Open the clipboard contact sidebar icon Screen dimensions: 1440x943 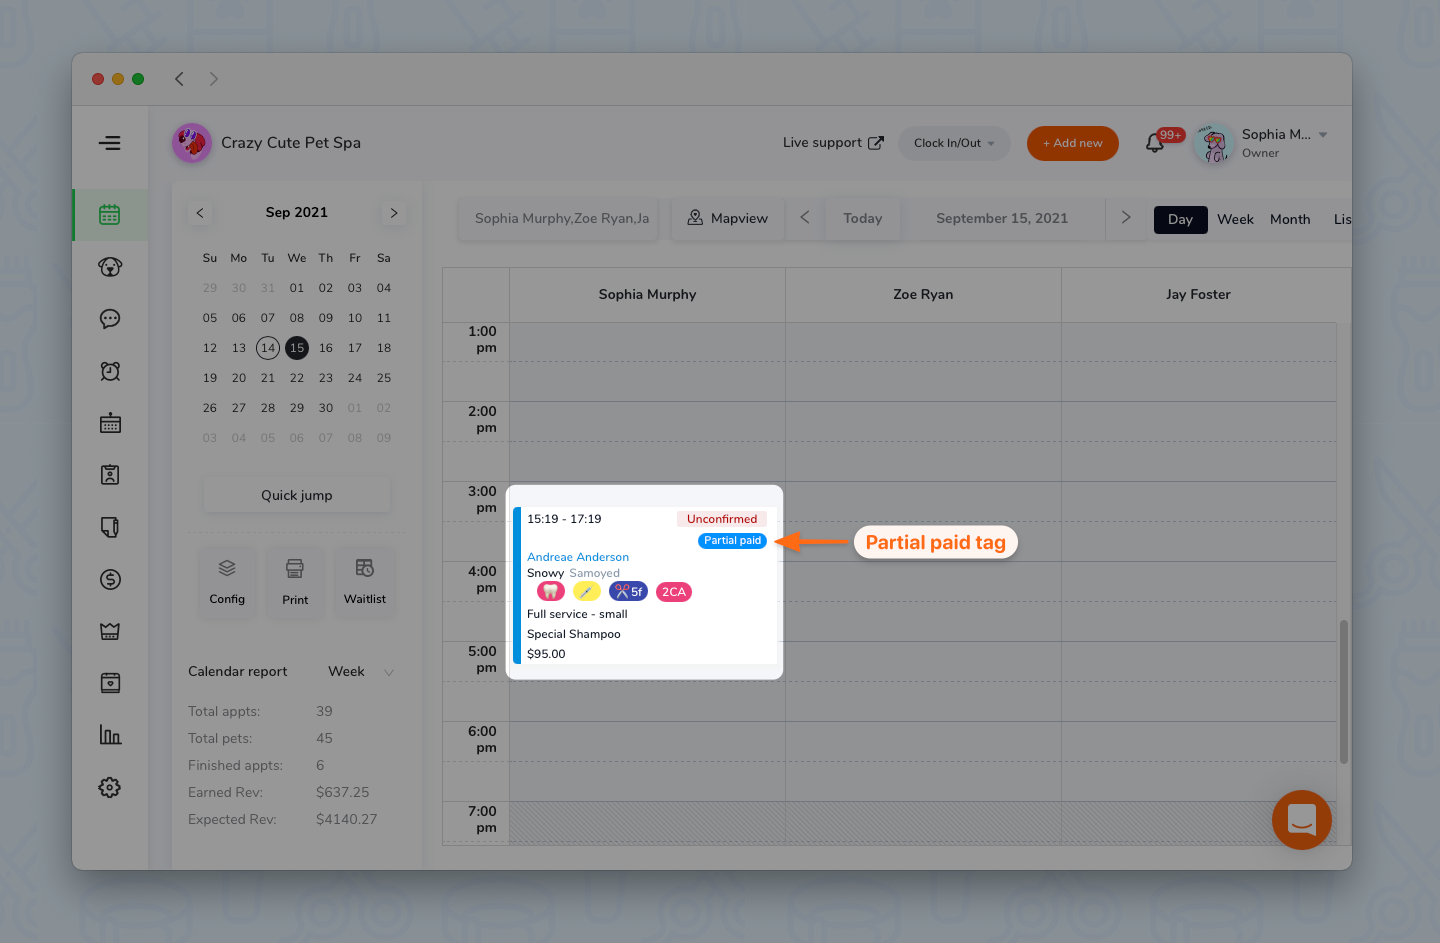coord(110,475)
